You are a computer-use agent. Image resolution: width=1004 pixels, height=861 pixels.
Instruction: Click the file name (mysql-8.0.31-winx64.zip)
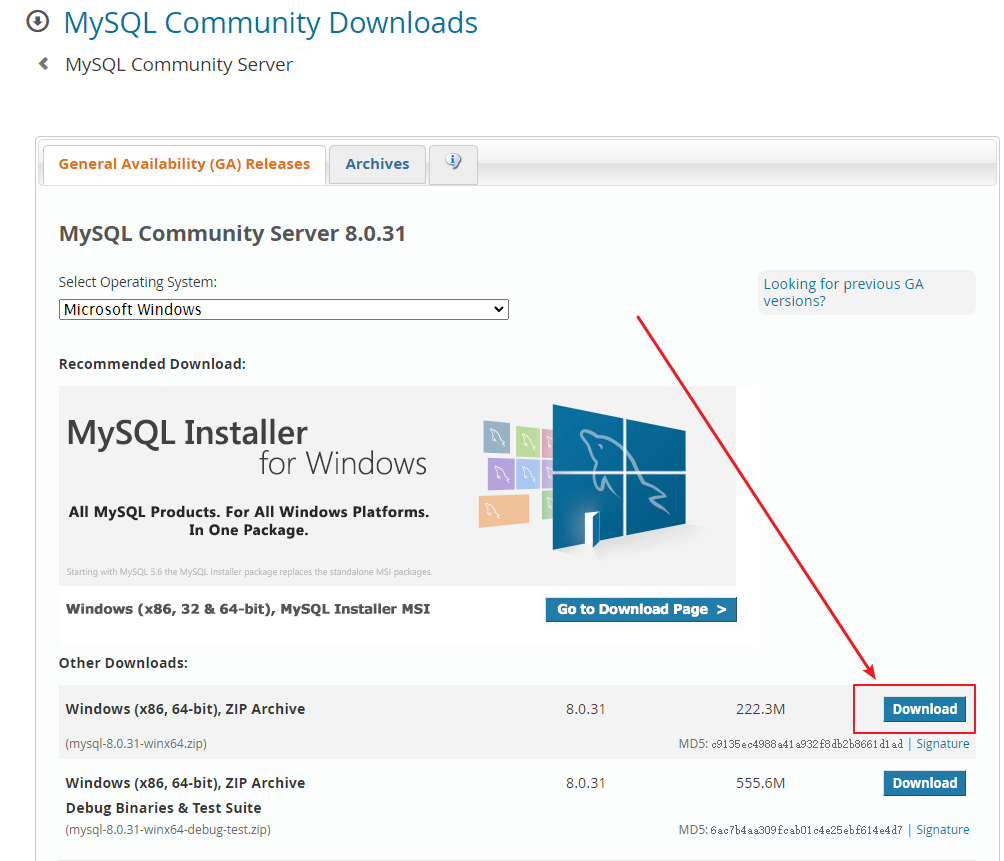coord(136,744)
